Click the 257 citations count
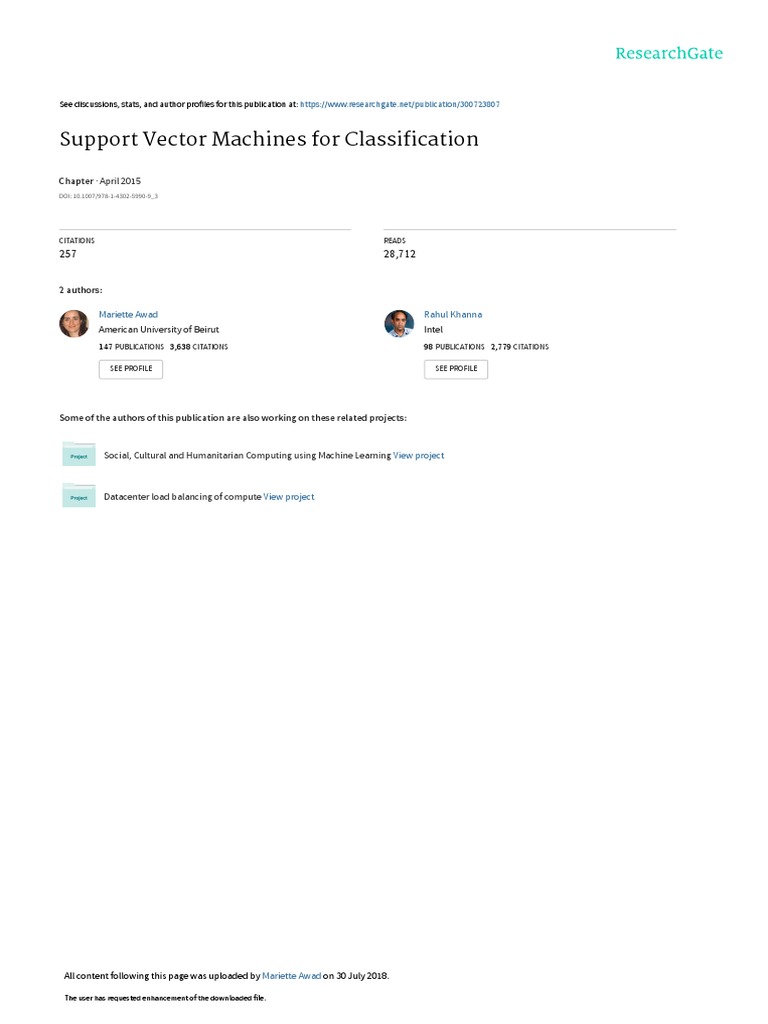This screenshot has width=768, height=1024. click(68, 254)
